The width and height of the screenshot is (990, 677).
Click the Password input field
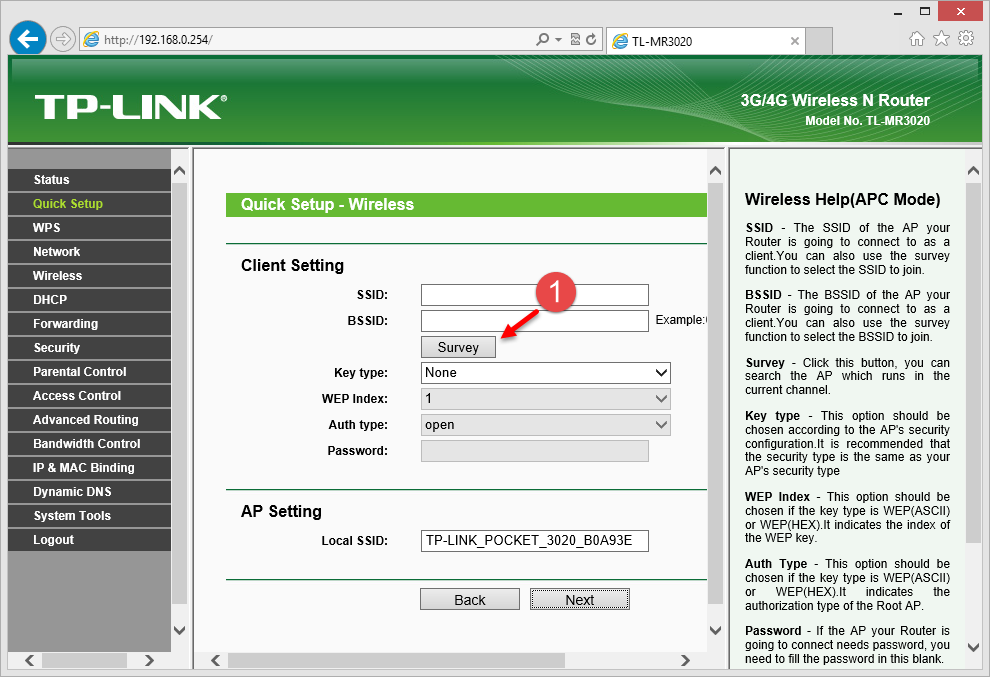click(x=535, y=451)
